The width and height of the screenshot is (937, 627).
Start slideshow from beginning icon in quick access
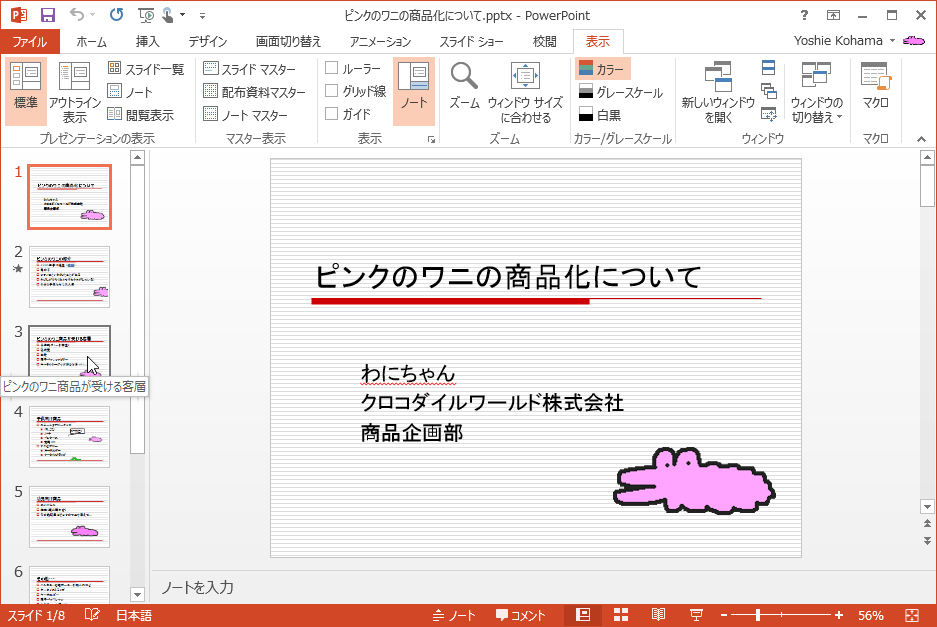[x=145, y=15]
